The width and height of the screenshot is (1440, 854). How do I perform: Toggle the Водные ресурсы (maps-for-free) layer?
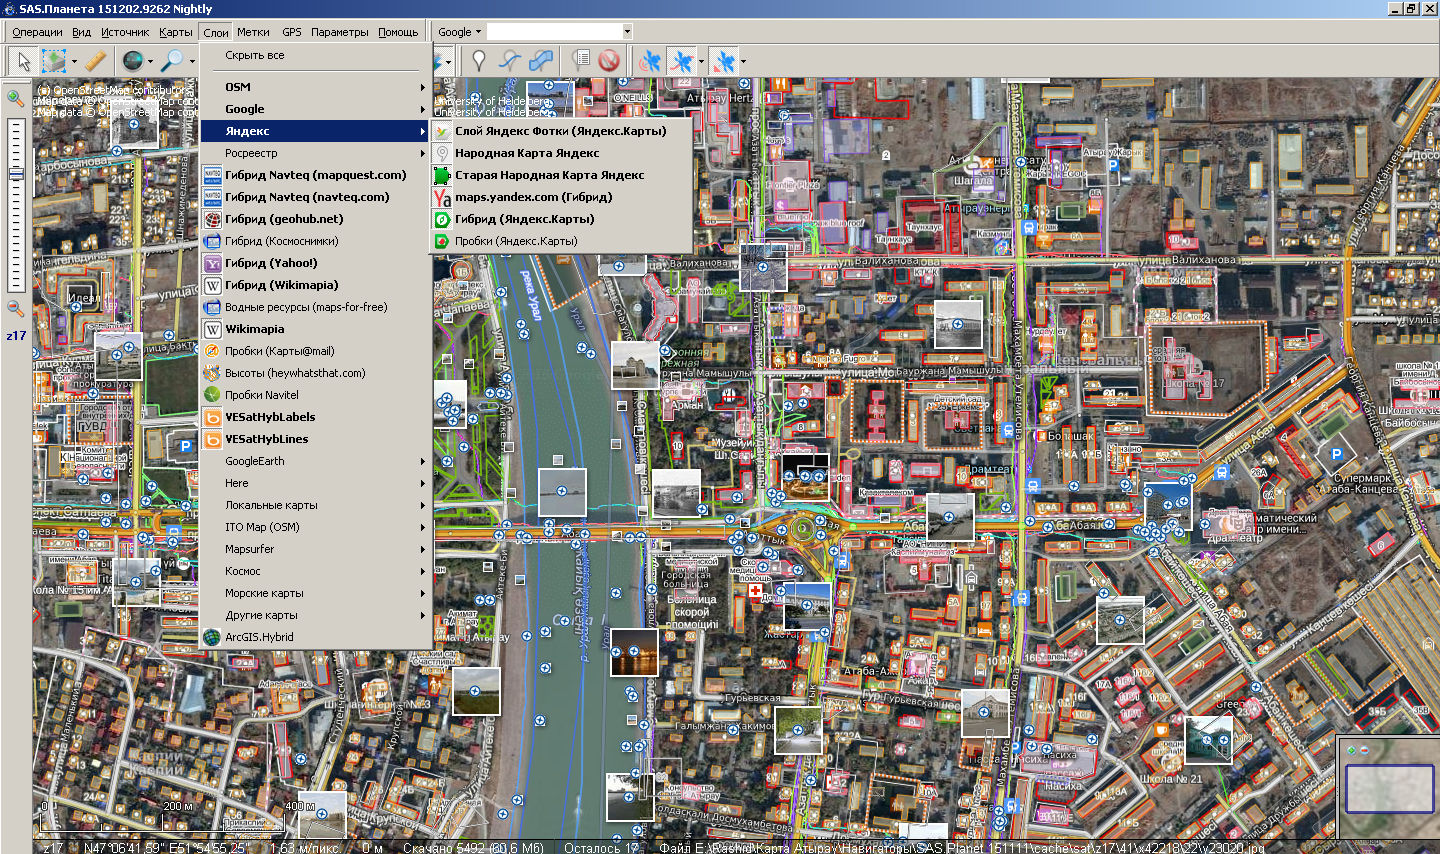point(315,307)
